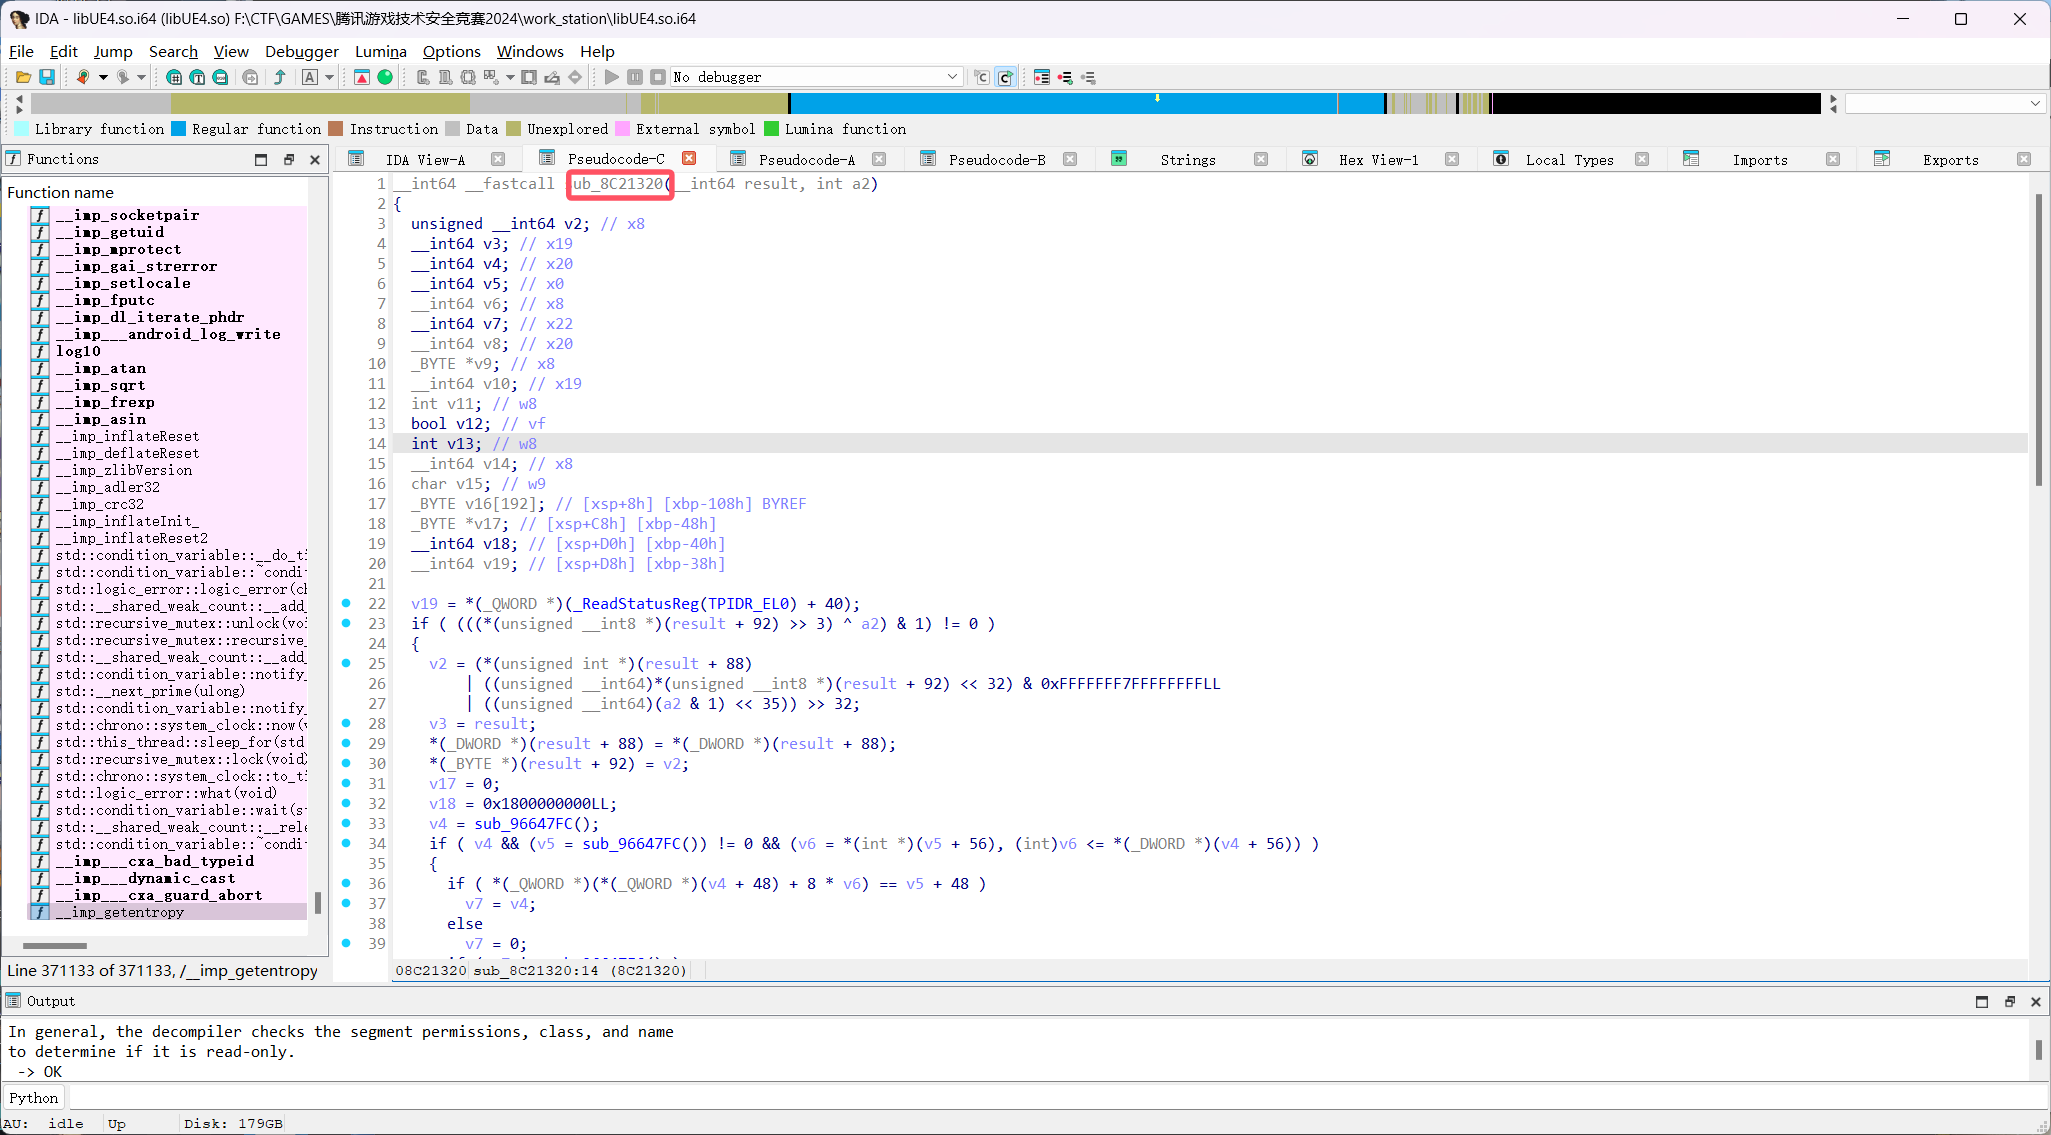Open the navigation band right-side dropdown
Screen dimensions: 2051x1135
pos(2034,104)
